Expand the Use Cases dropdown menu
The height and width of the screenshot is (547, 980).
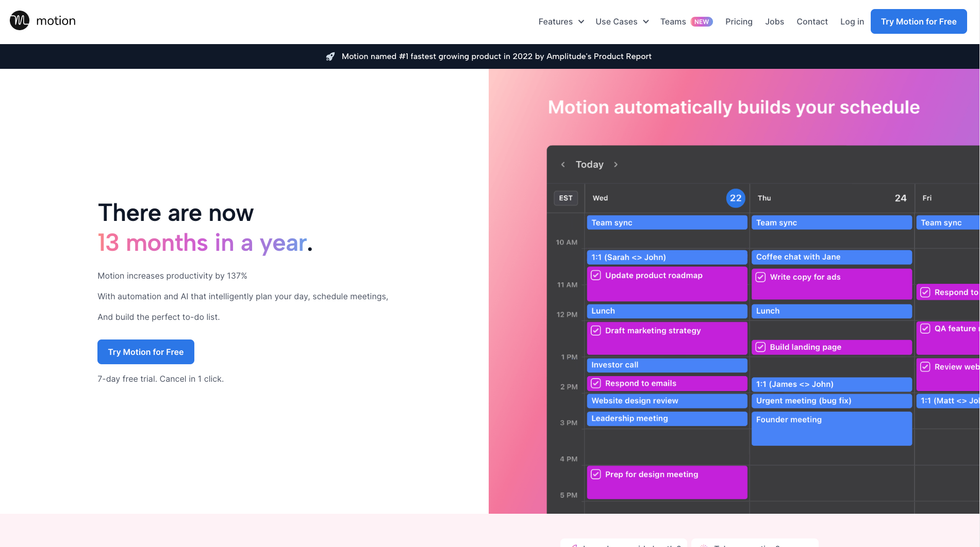pyautogui.click(x=622, y=21)
